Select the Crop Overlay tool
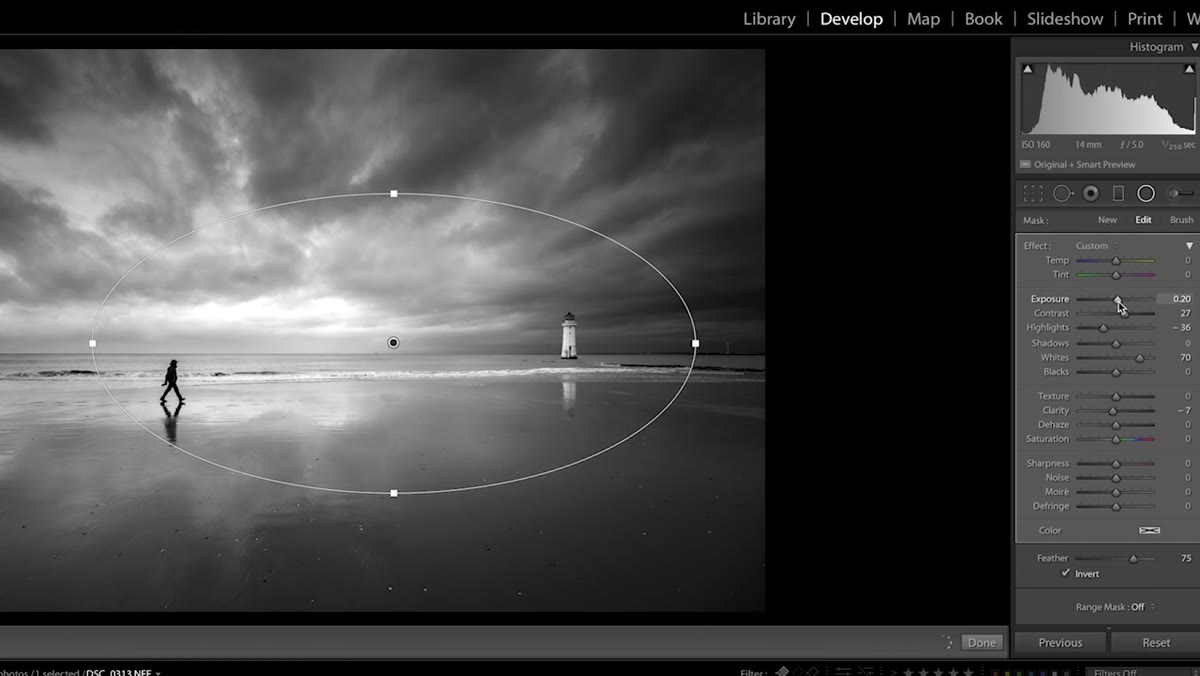The width and height of the screenshot is (1200, 676). tap(1033, 193)
